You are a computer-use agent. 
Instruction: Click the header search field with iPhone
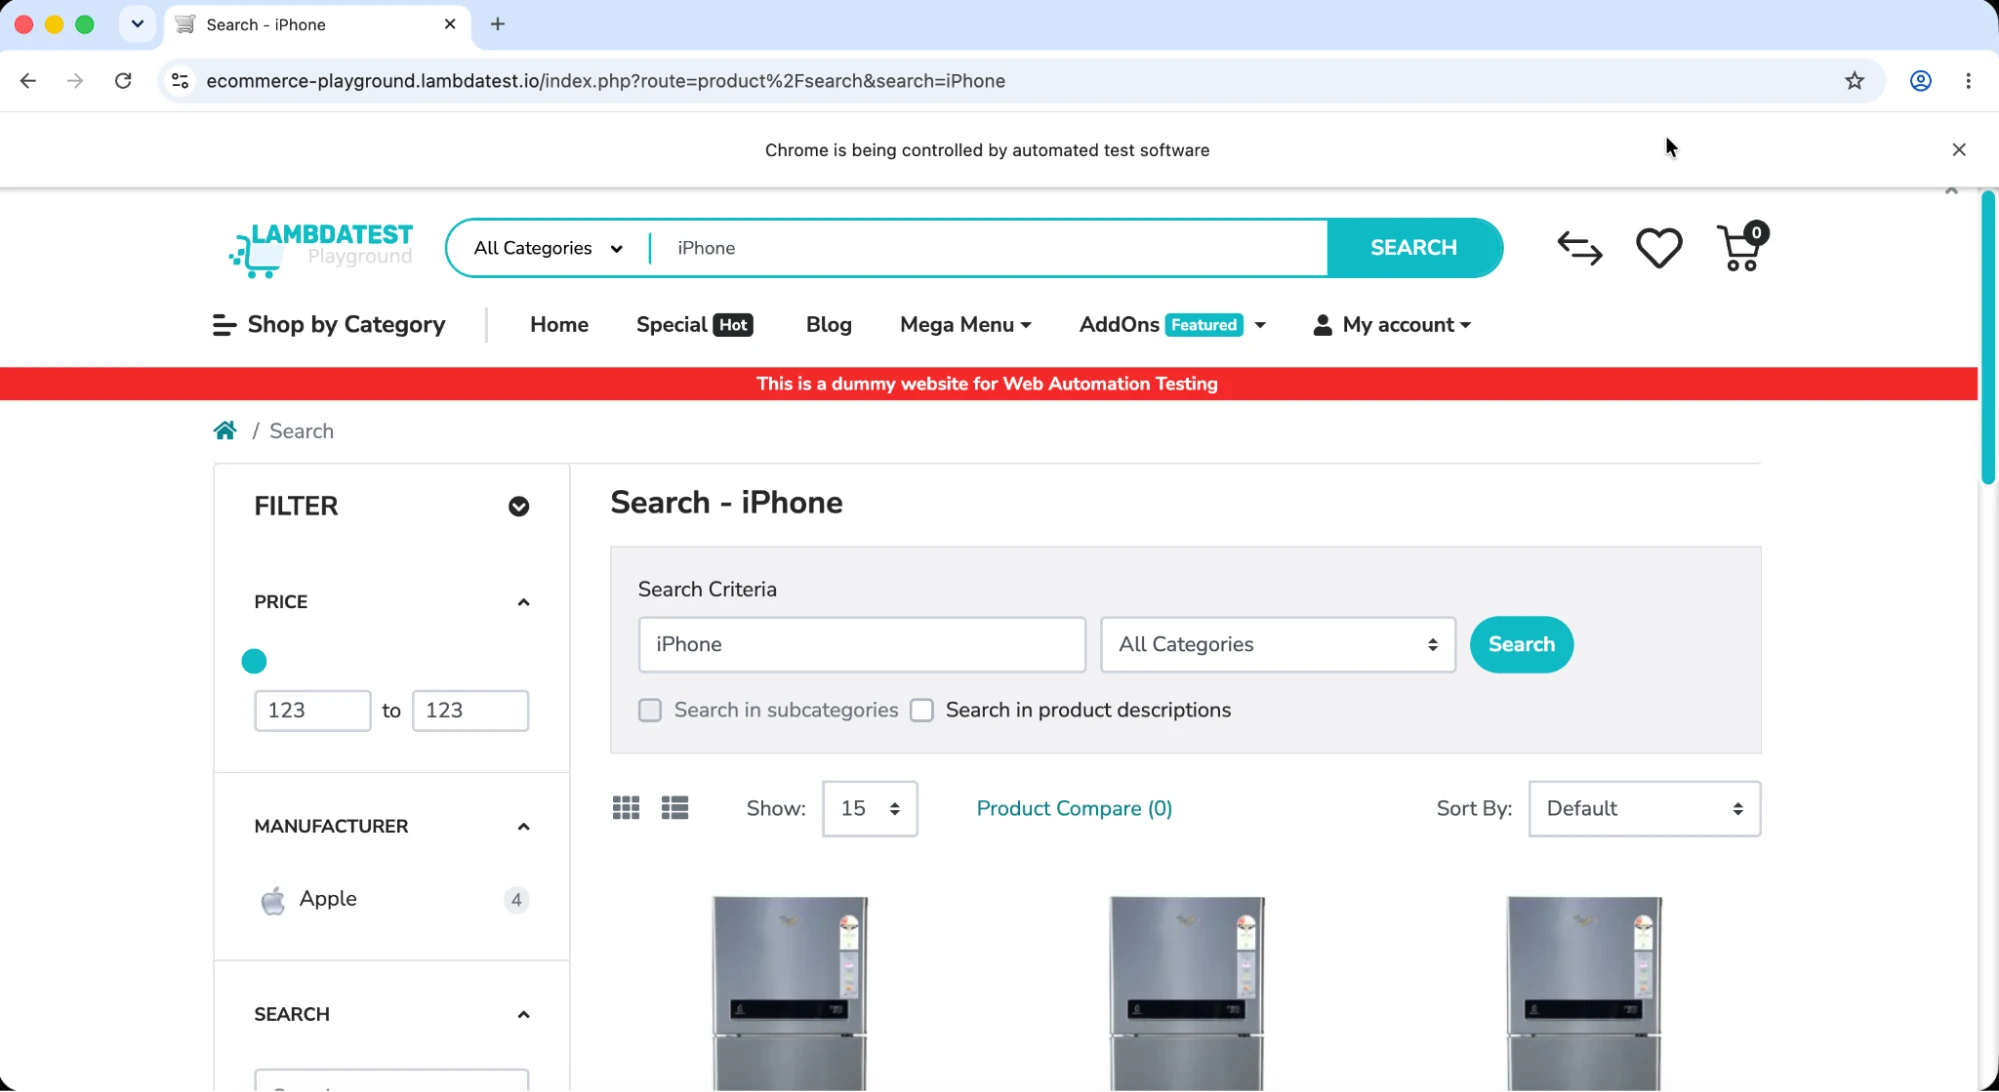[990, 248]
